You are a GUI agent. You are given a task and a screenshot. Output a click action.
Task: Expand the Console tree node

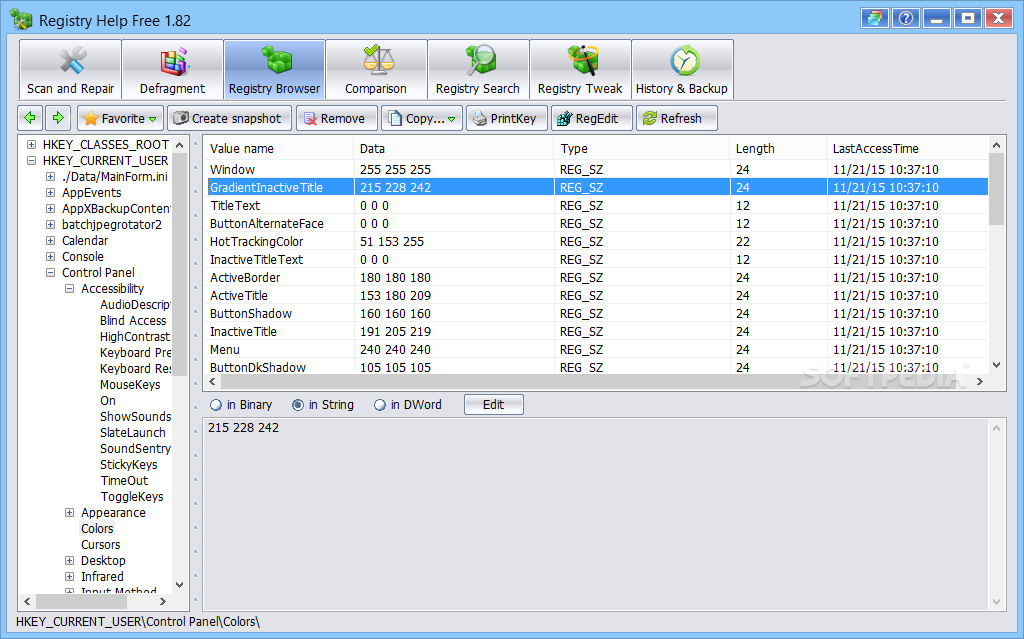pyautogui.click(x=50, y=256)
